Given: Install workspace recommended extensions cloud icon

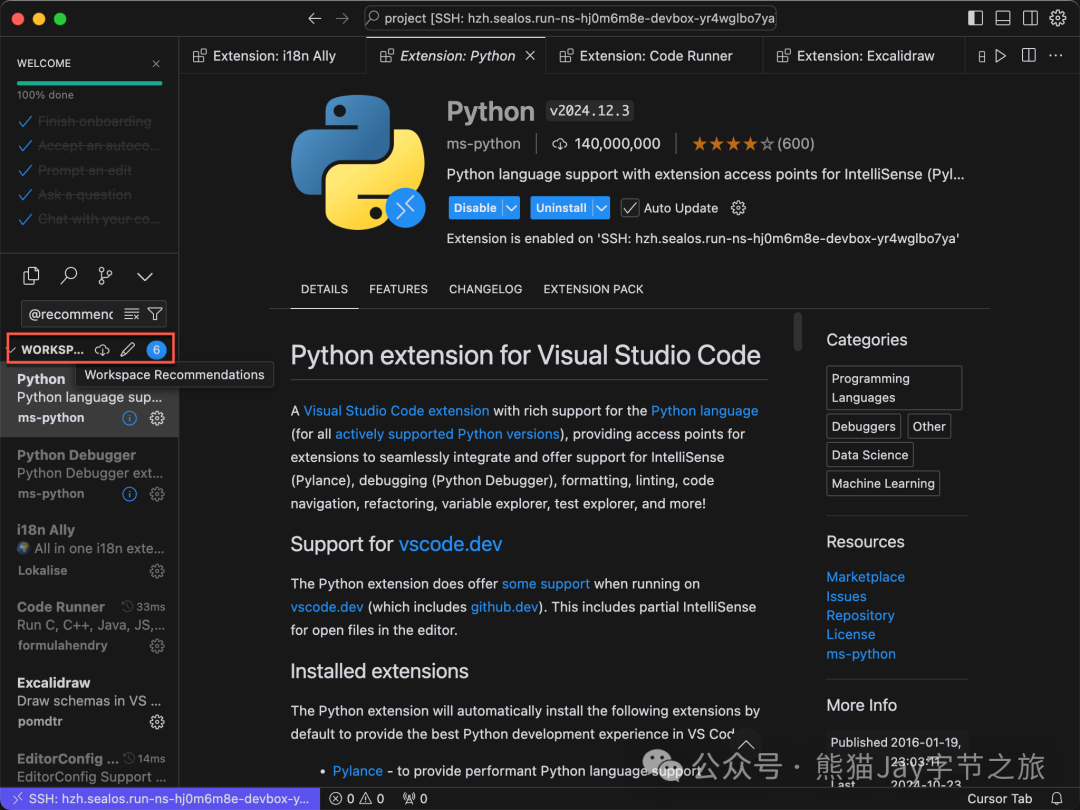Looking at the screenshot, I should 102,350.
